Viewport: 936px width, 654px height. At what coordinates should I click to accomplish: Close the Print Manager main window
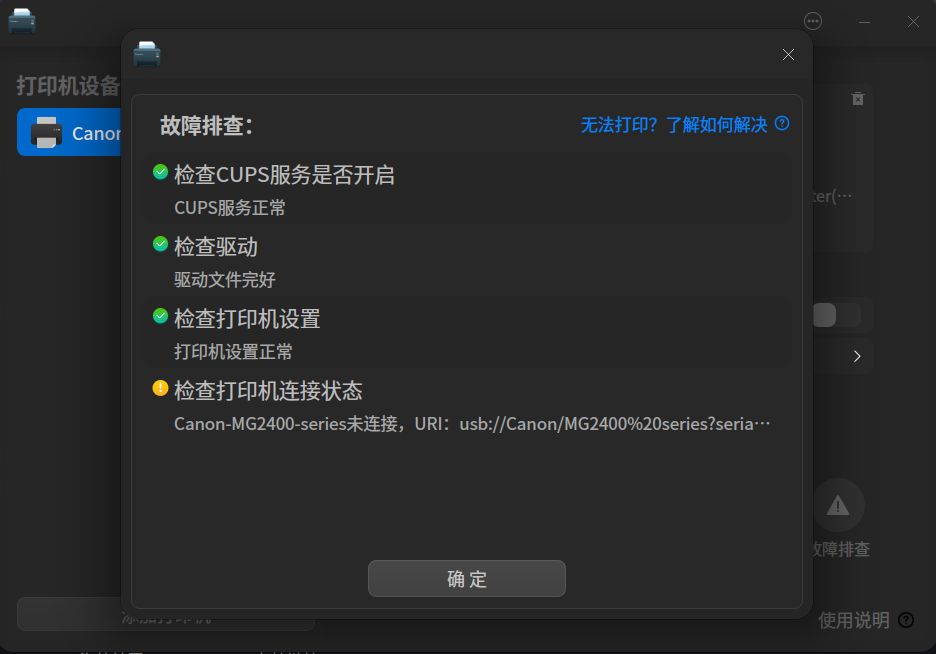(913, 22)
